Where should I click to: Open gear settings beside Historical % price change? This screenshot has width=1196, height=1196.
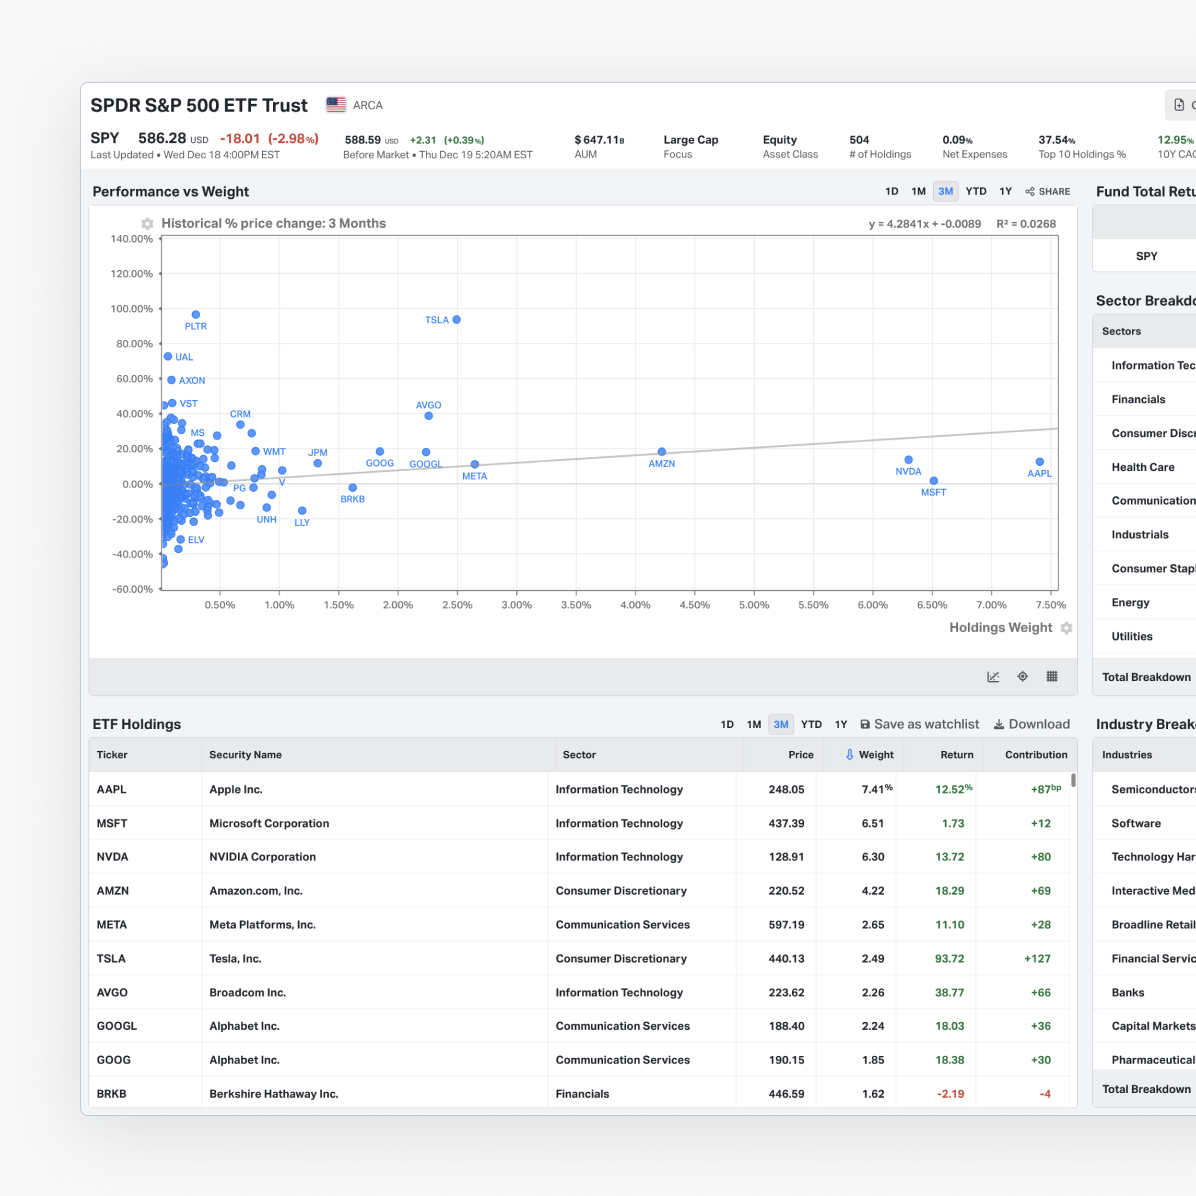click(x=147, y=224)
